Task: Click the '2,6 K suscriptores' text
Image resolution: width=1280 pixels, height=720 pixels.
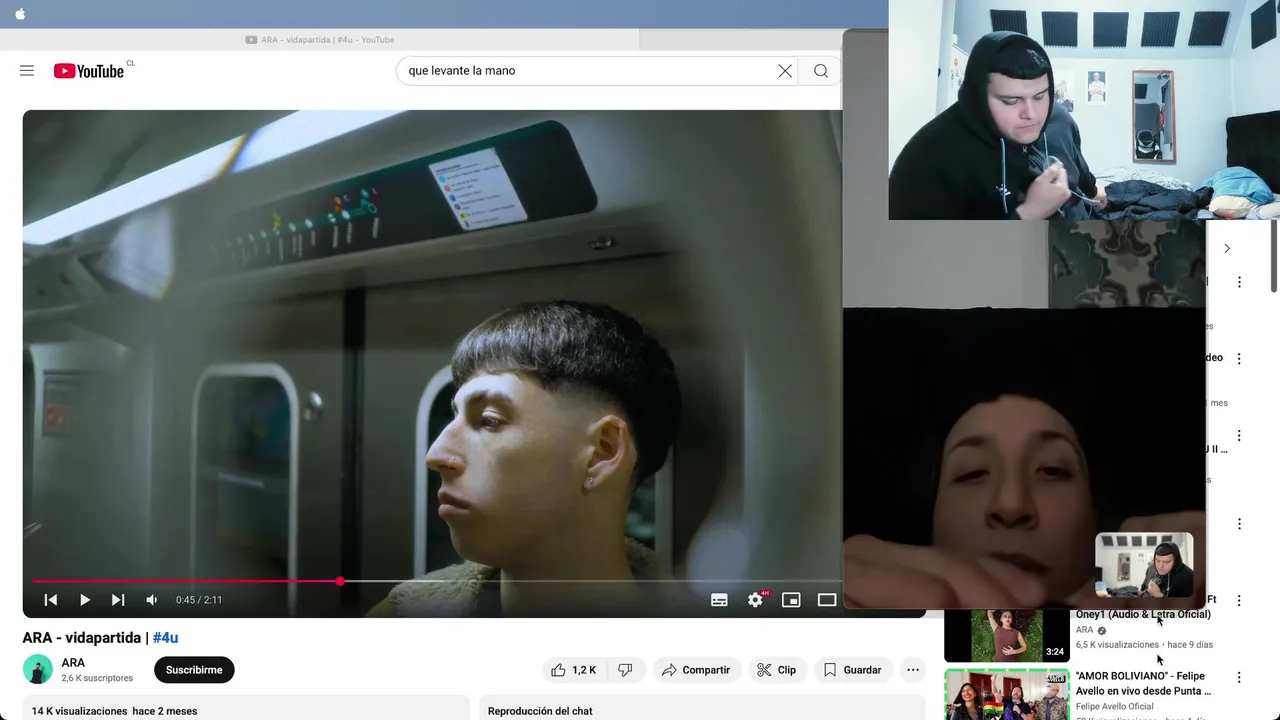Action: coord(97,678)
